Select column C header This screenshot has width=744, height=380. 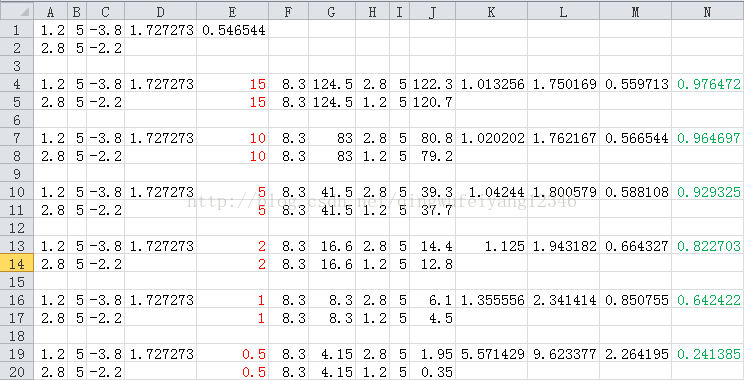click(x=105, y=11)
